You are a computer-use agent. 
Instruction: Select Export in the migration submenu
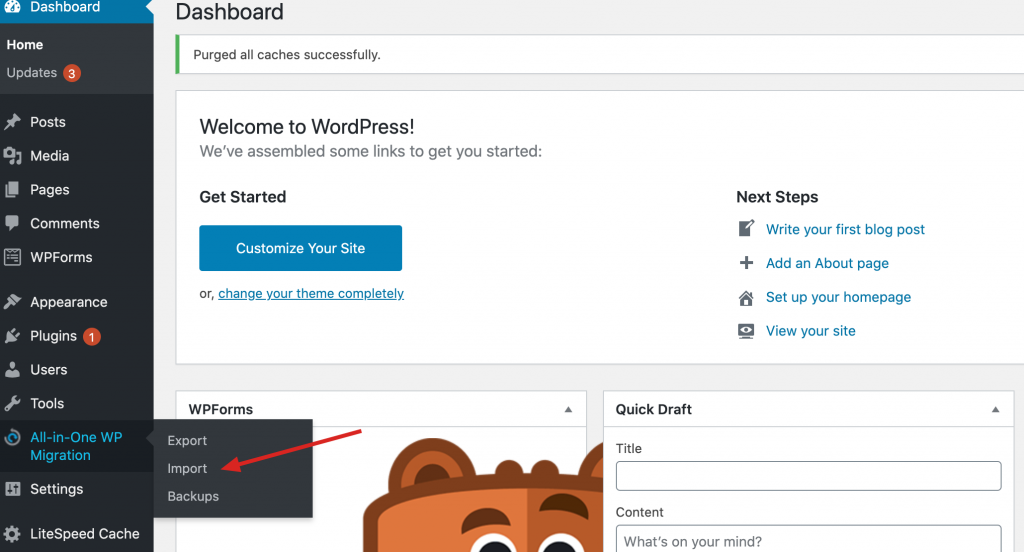187,440
